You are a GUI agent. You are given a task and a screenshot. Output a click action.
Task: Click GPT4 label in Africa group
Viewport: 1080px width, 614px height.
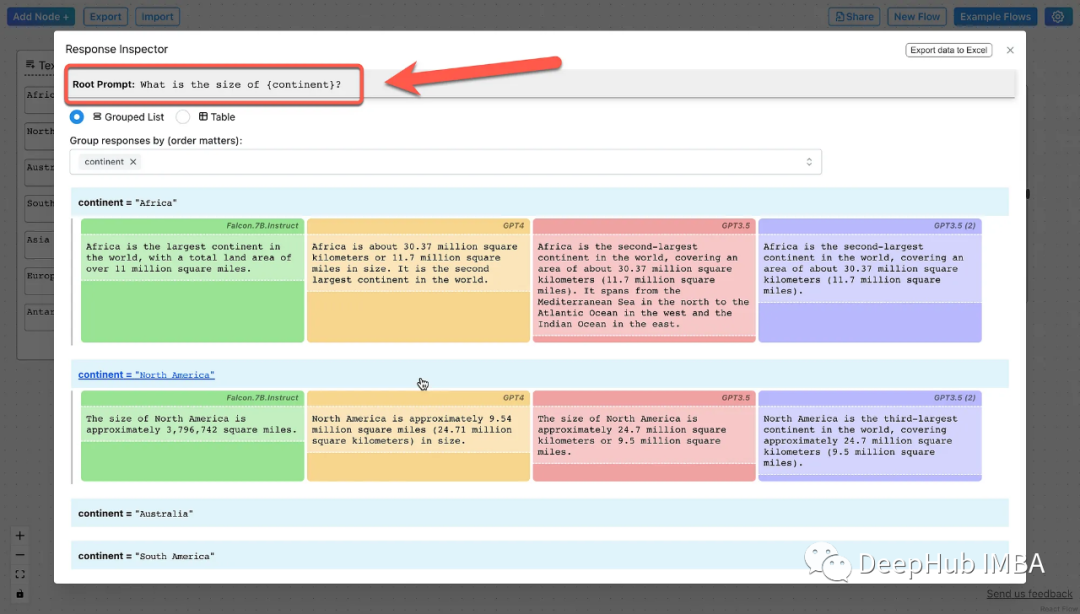pos(513,225)
